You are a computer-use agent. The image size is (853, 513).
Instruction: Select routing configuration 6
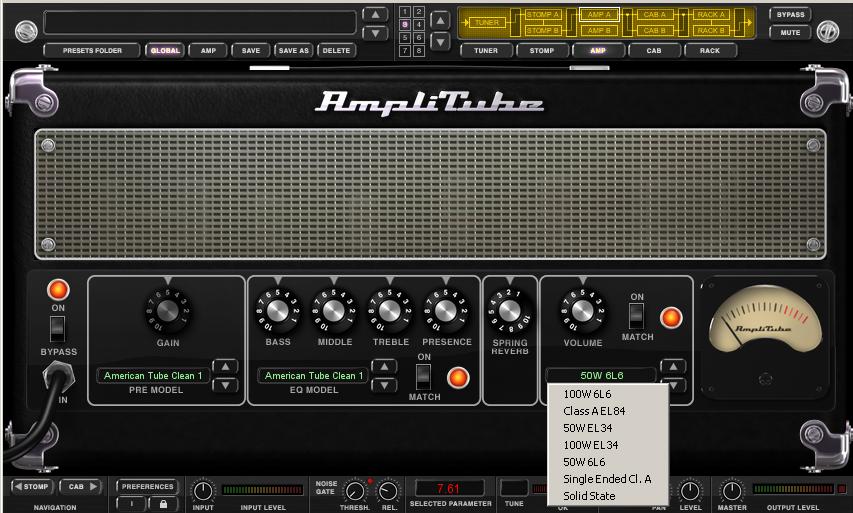coord(418,38)
